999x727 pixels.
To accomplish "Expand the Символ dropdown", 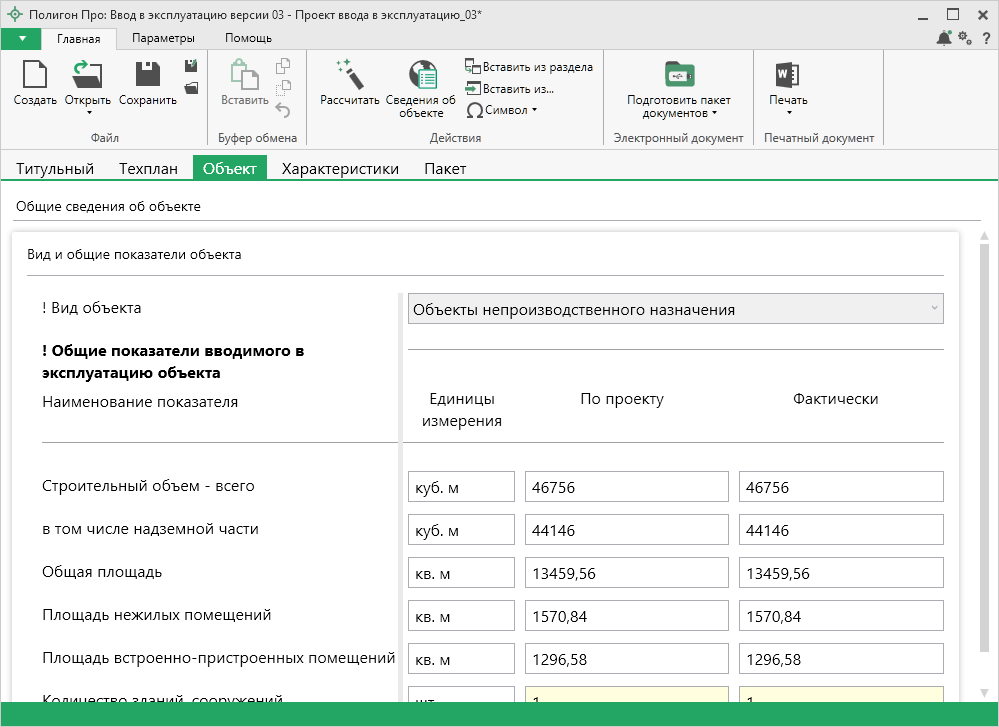I will coord(534,110).
